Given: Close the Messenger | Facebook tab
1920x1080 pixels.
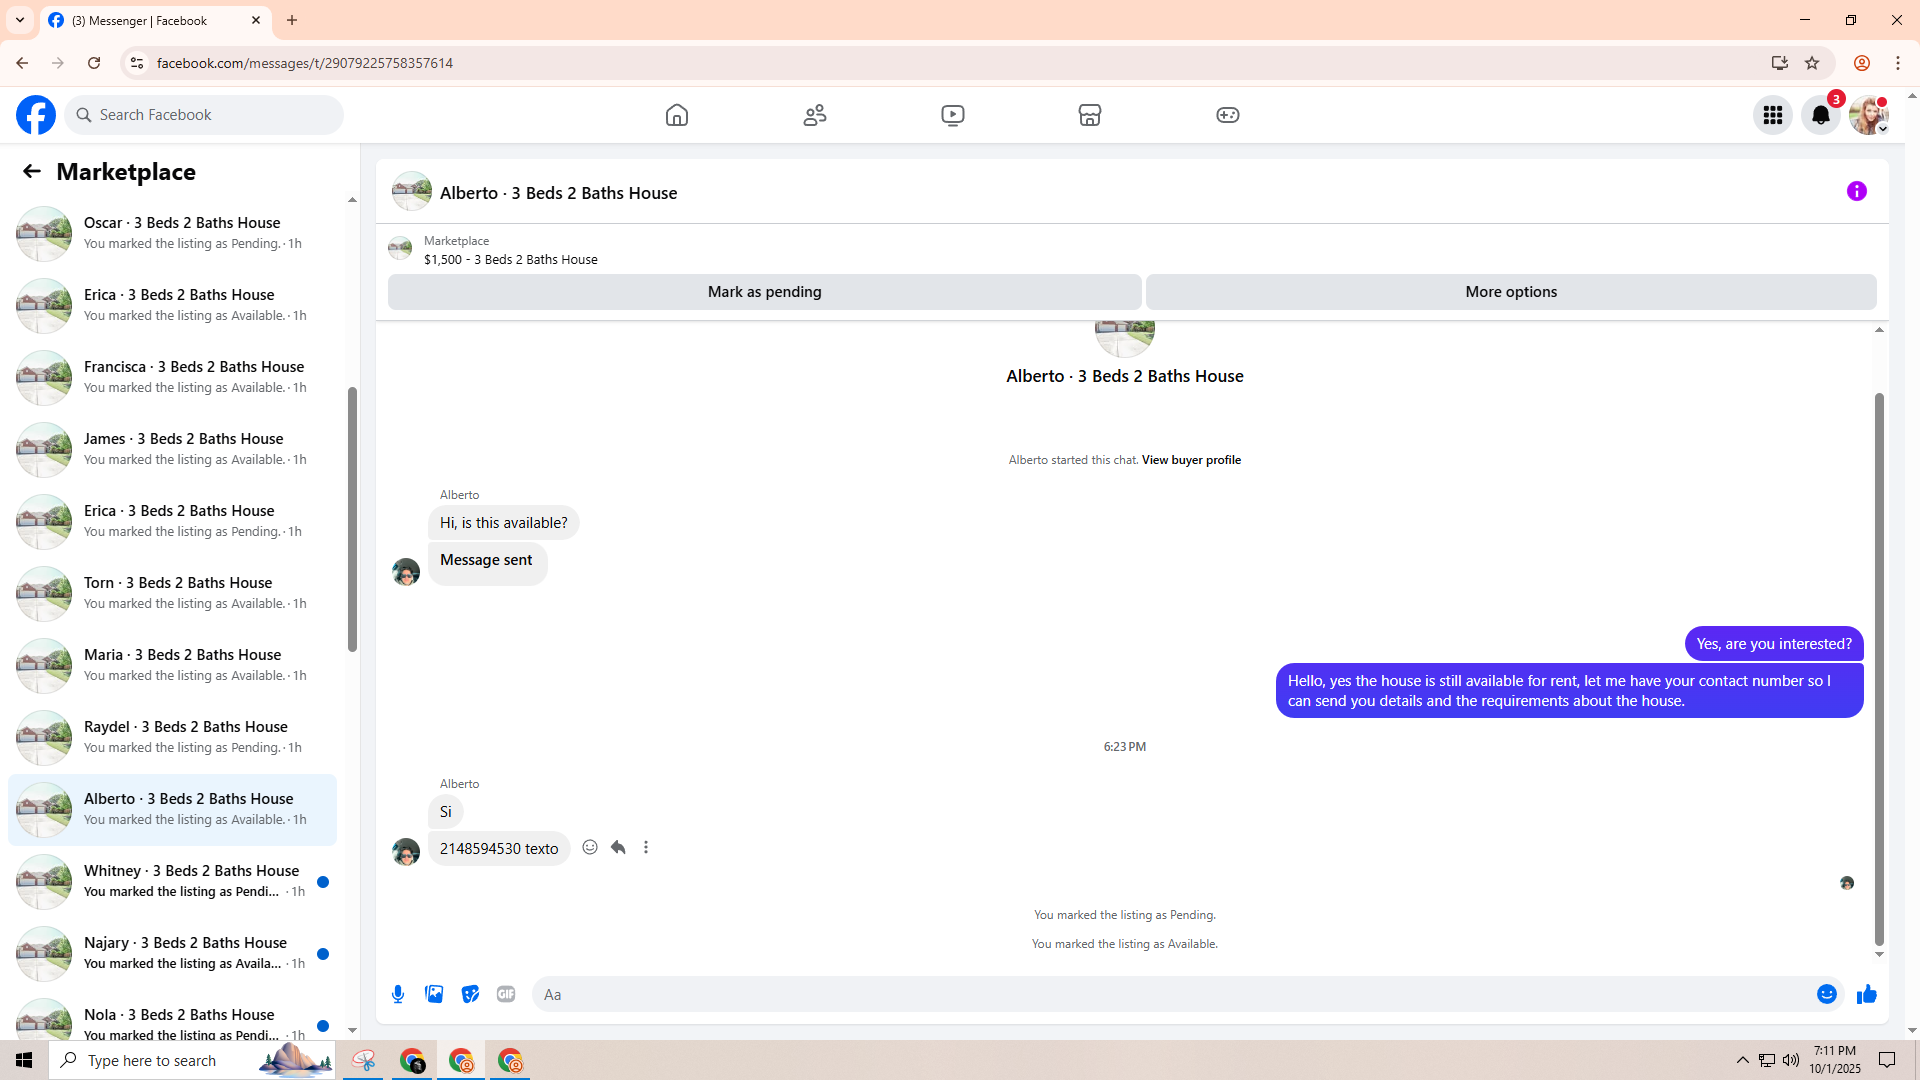Looking at the screenshot, I should (256, 20).
